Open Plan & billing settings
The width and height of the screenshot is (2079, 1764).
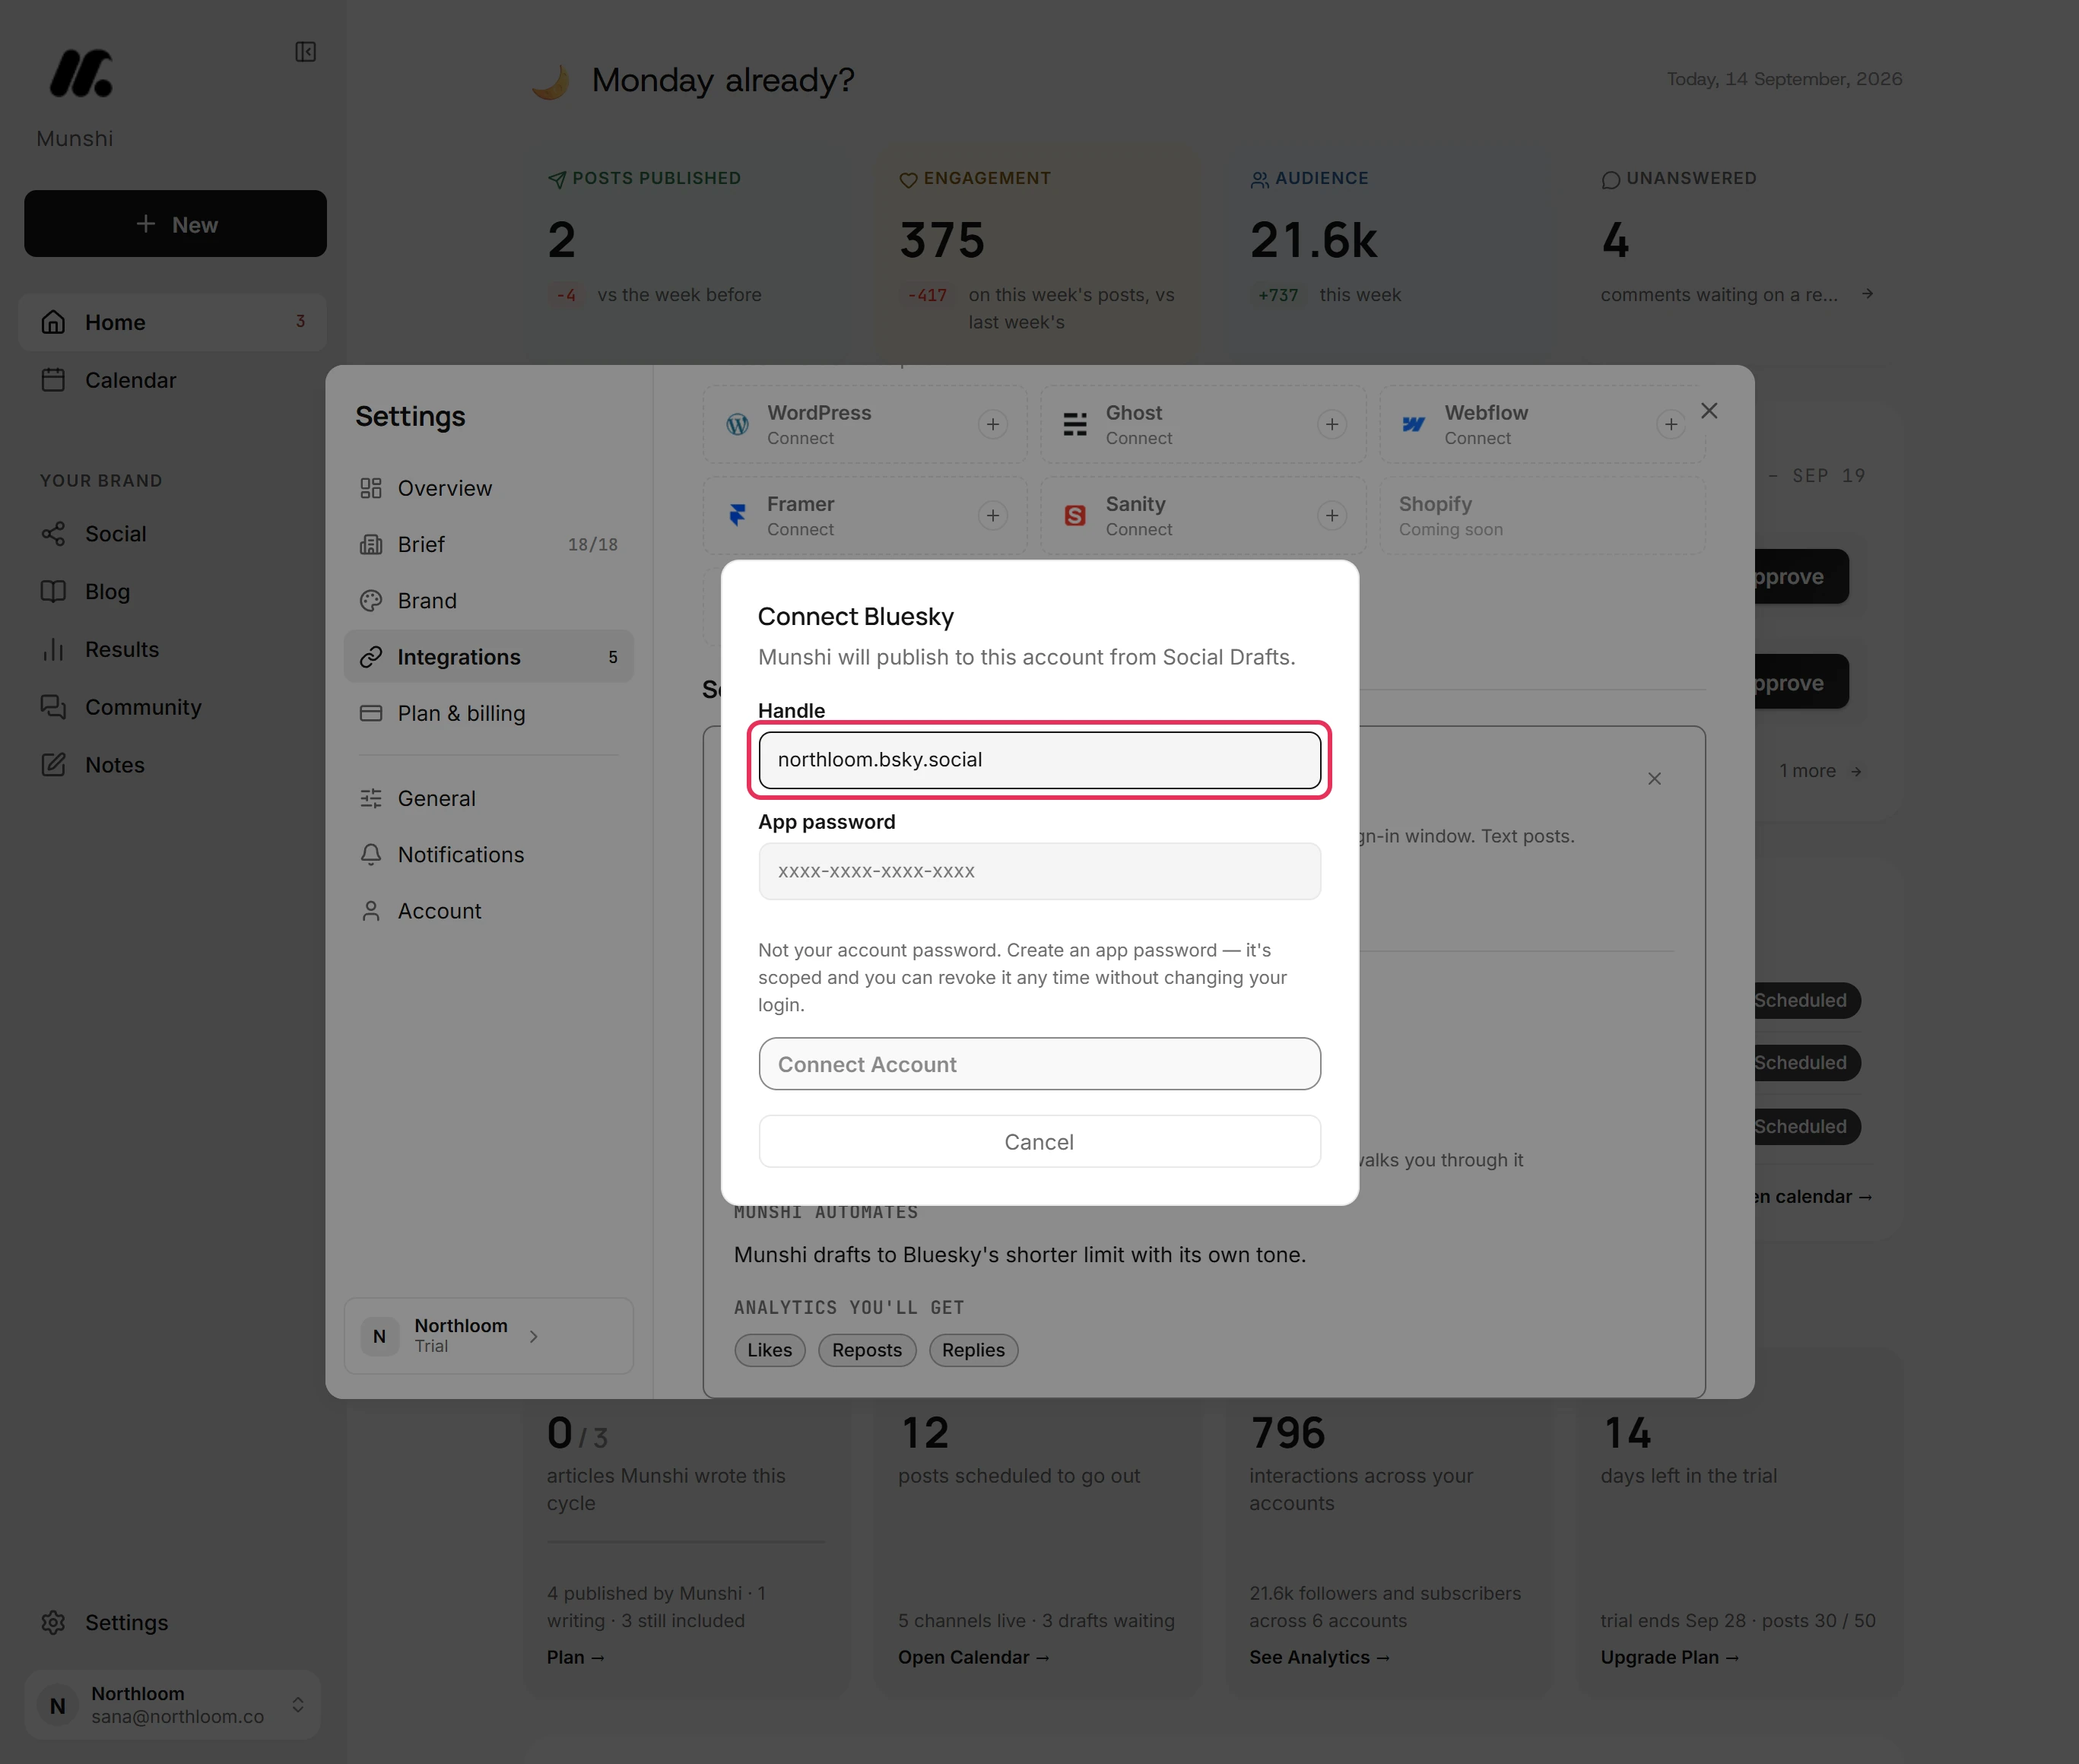click(489, 713)
